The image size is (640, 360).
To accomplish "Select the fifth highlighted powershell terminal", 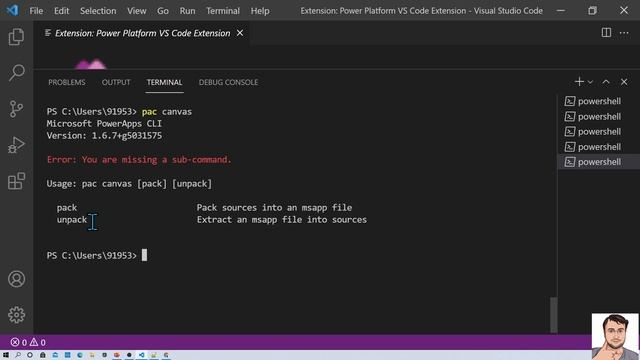I will click(598, 162).
